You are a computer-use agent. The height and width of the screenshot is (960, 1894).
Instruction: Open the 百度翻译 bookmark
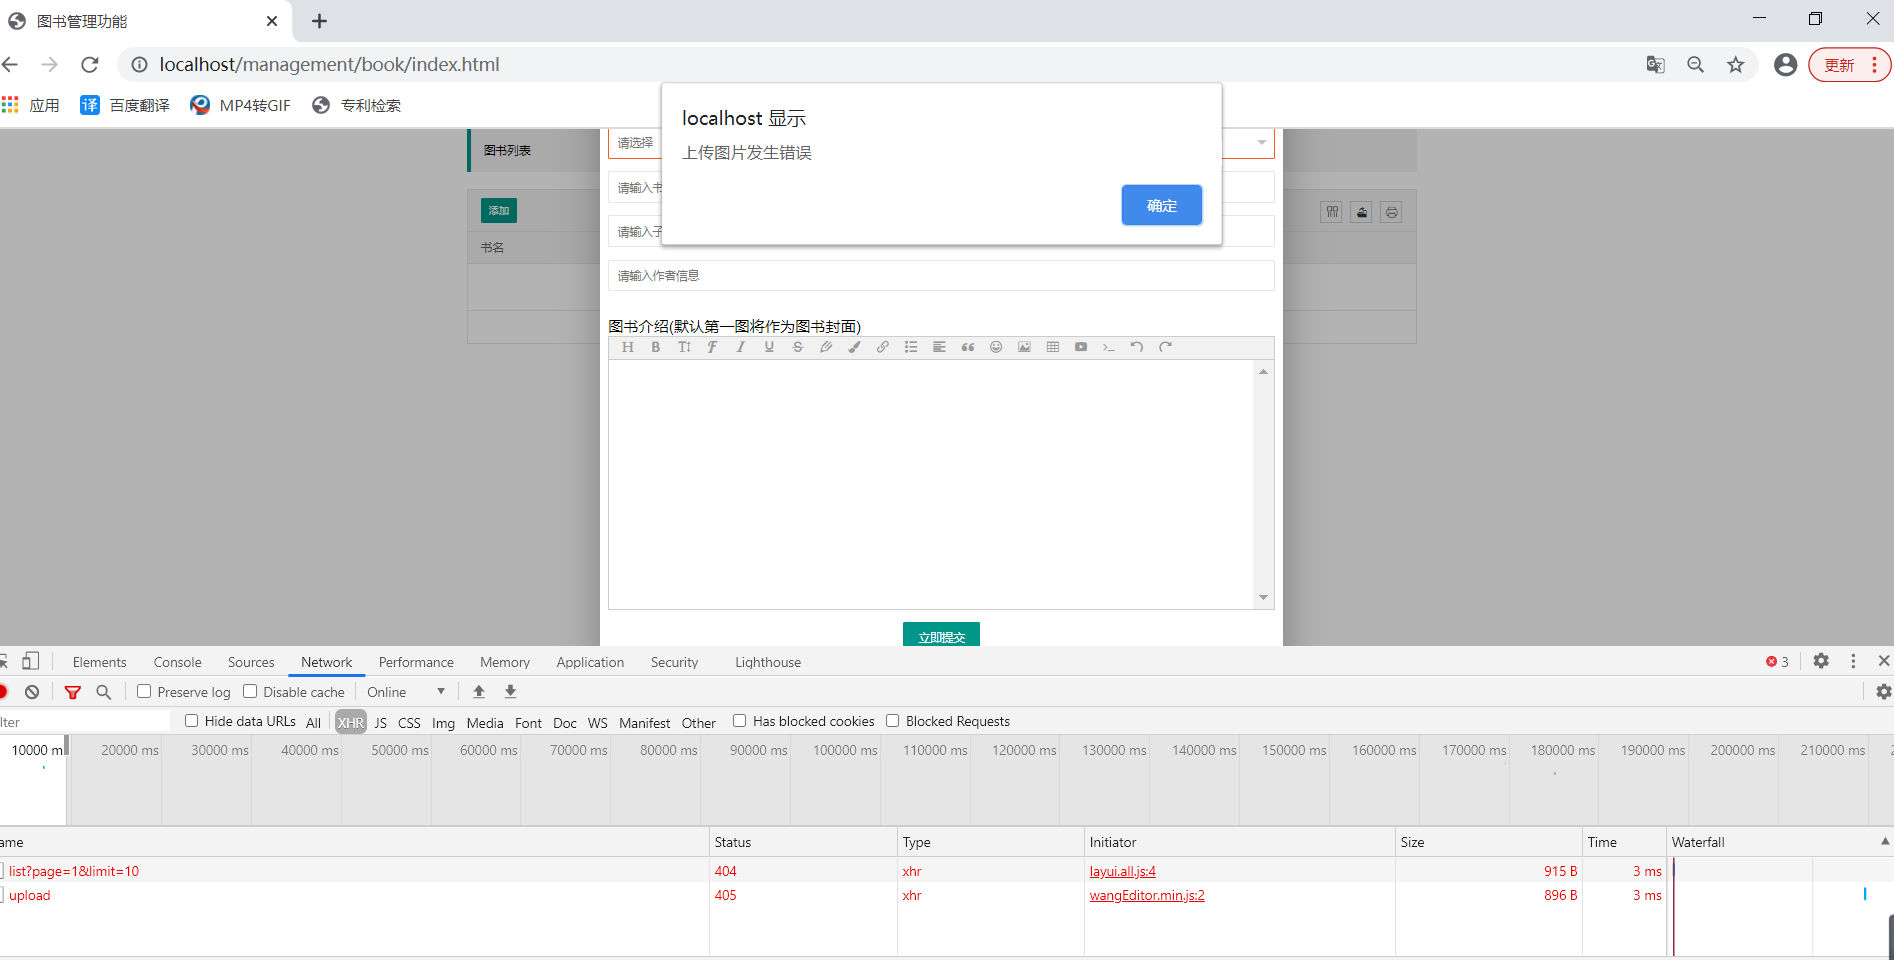coord(126,105)
